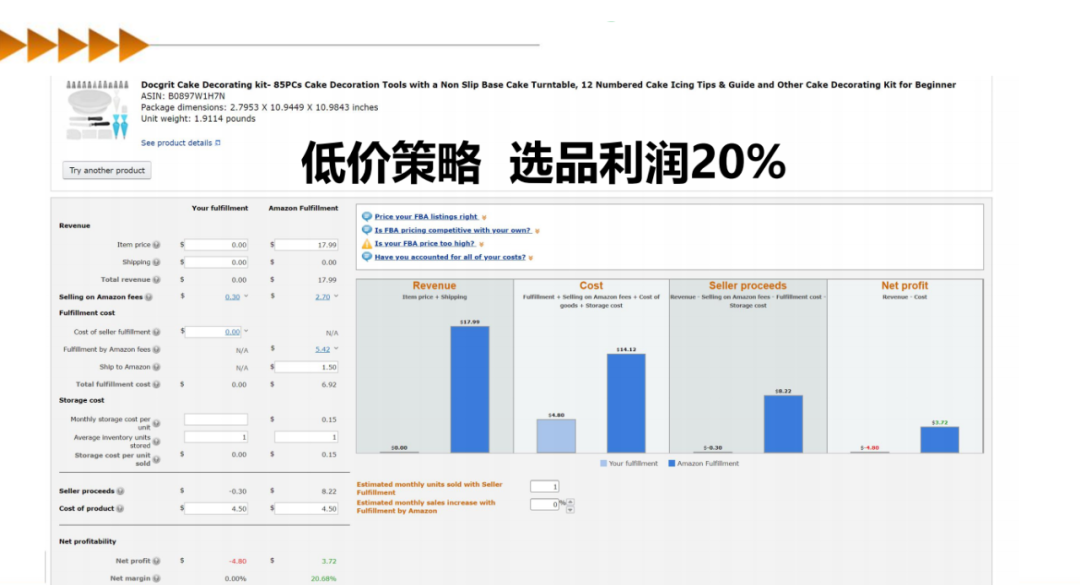Click the Amazon Fulfillment Revenue bar labeled $17.99

pos(470,389)
